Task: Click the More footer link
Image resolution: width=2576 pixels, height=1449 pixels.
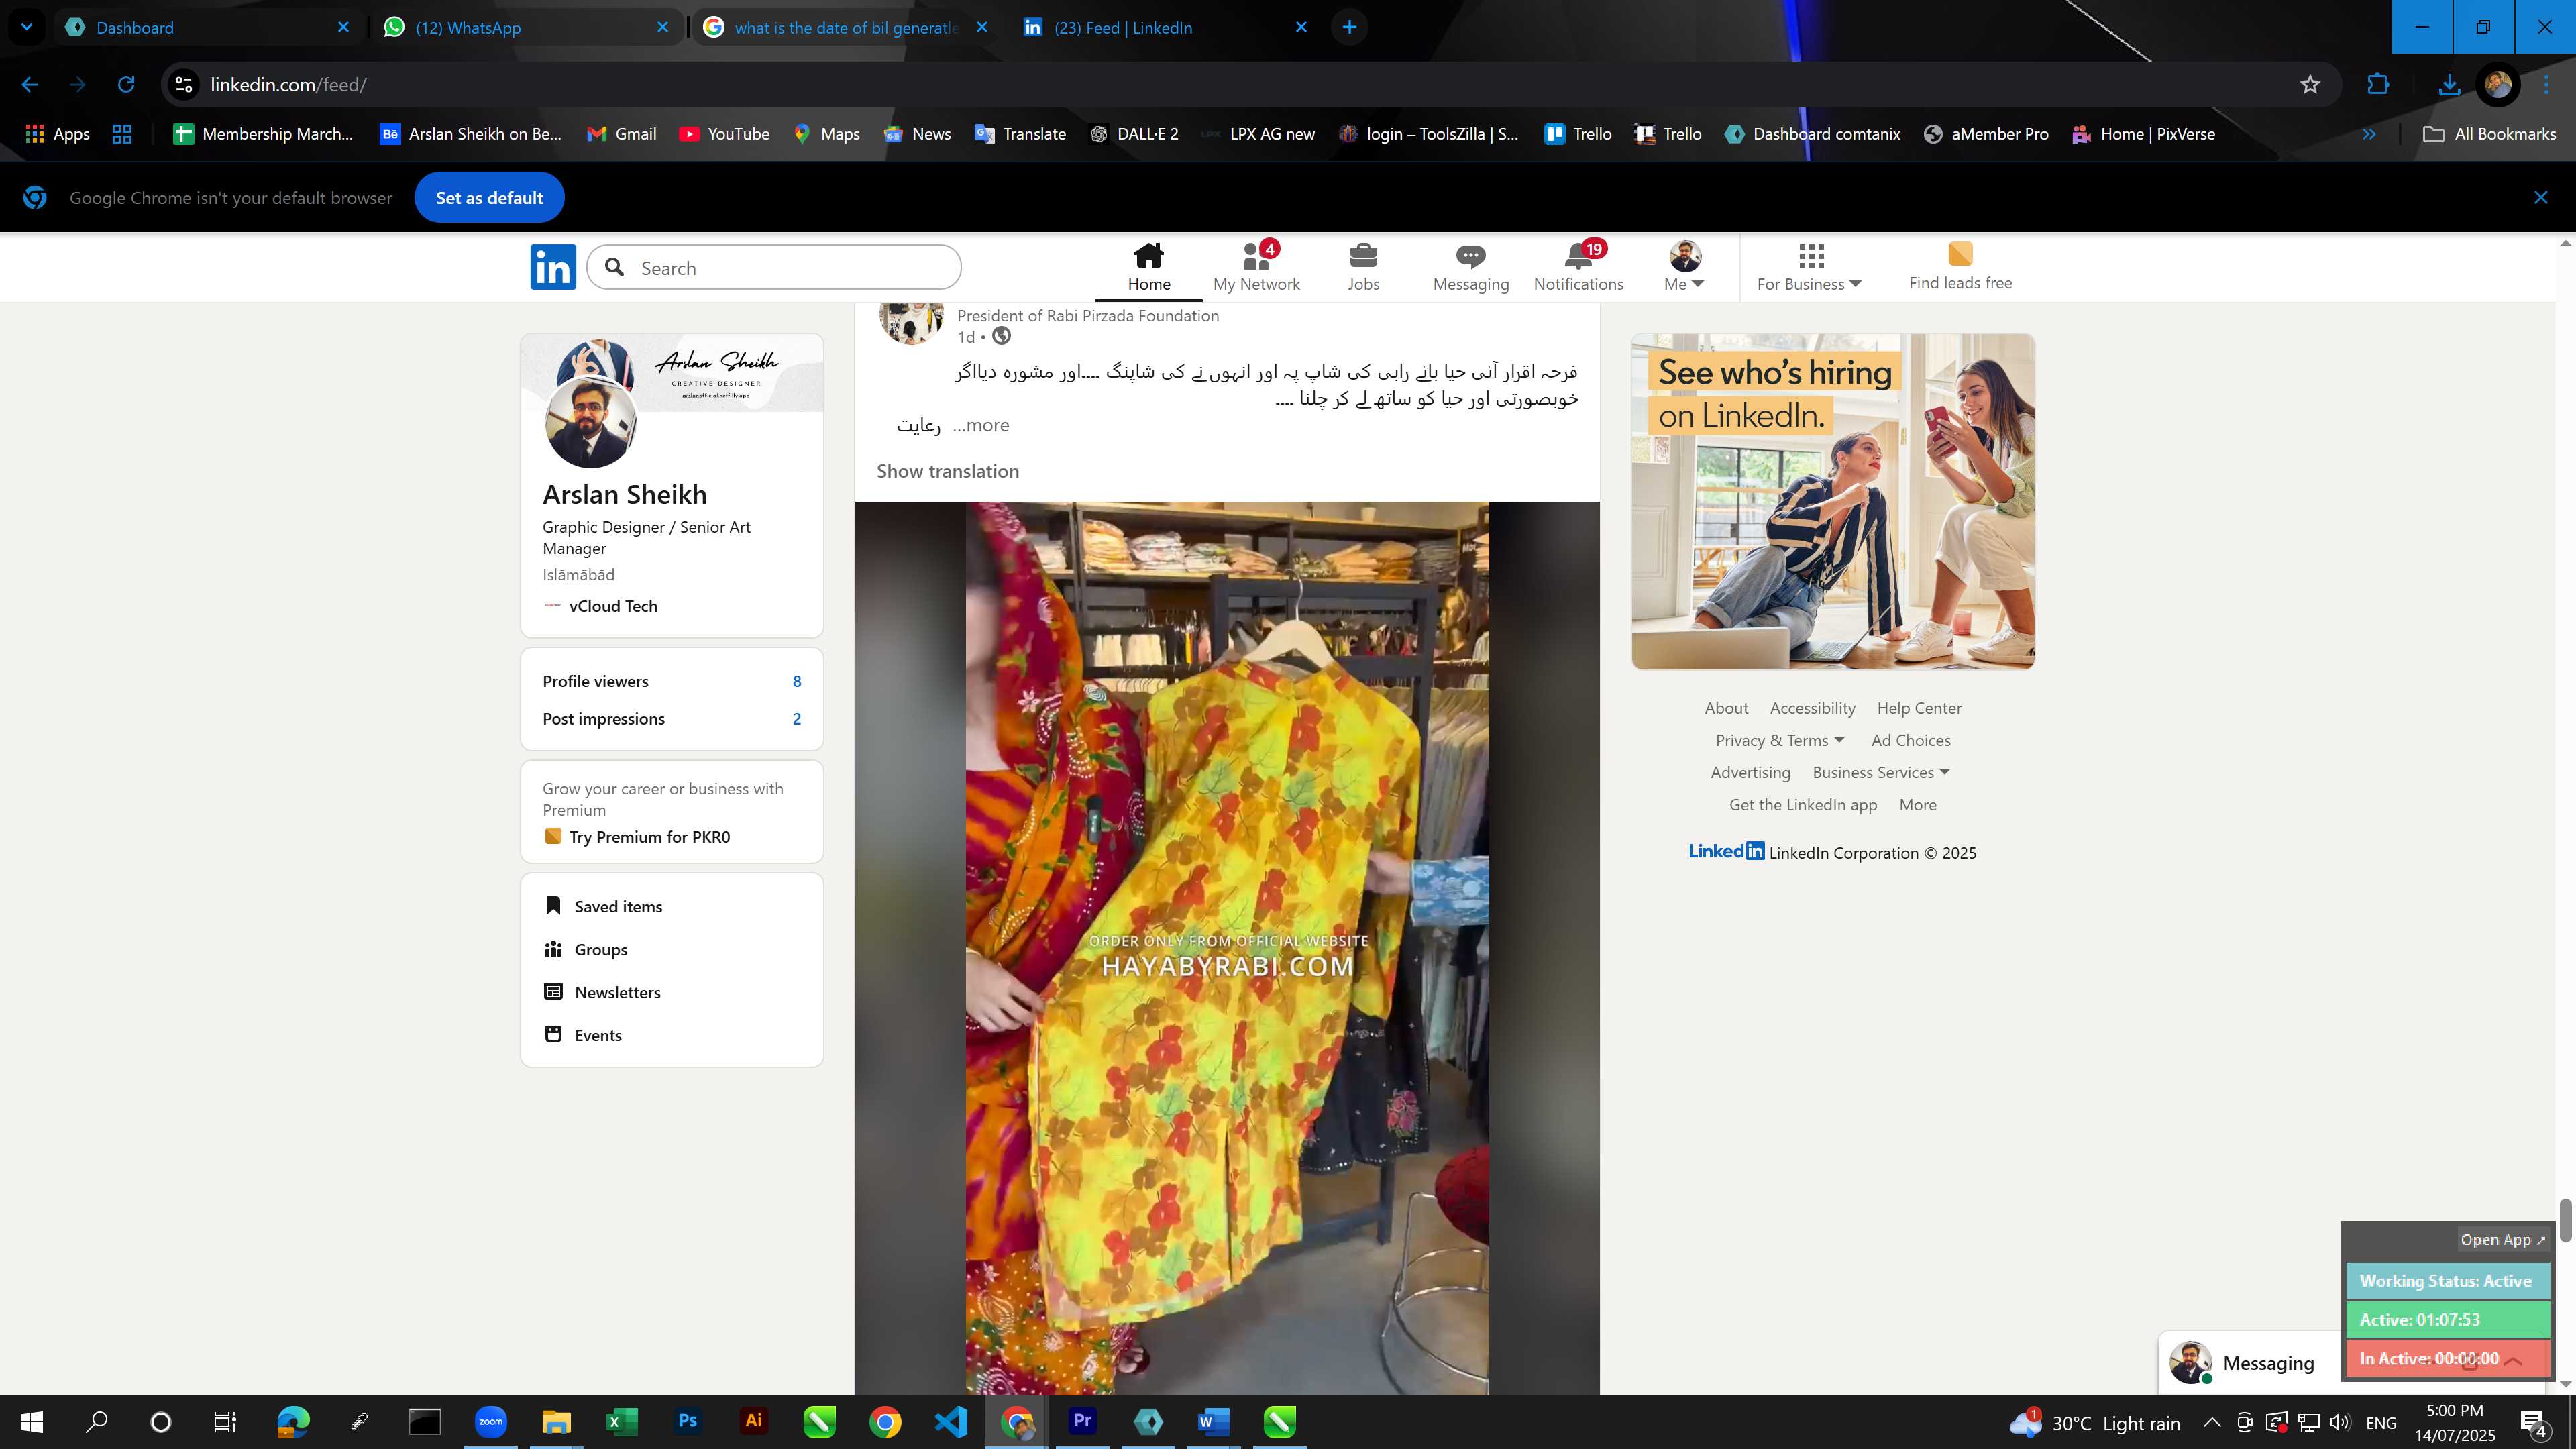Action: (1917, 805)
